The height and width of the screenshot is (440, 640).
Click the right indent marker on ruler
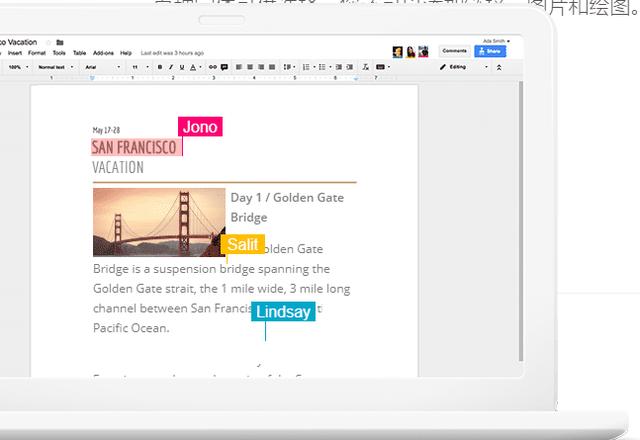click(356, 78)
